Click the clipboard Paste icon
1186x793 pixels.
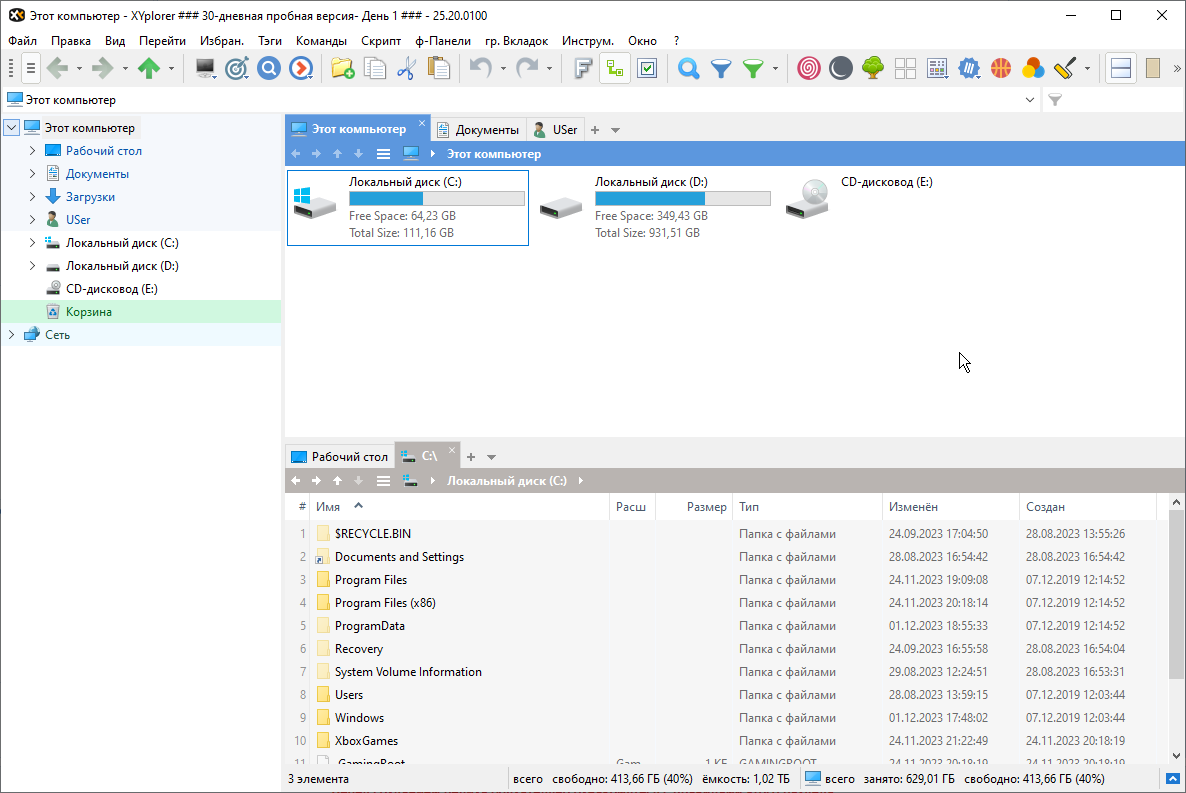pyautogui.click(x=439, y=68)
